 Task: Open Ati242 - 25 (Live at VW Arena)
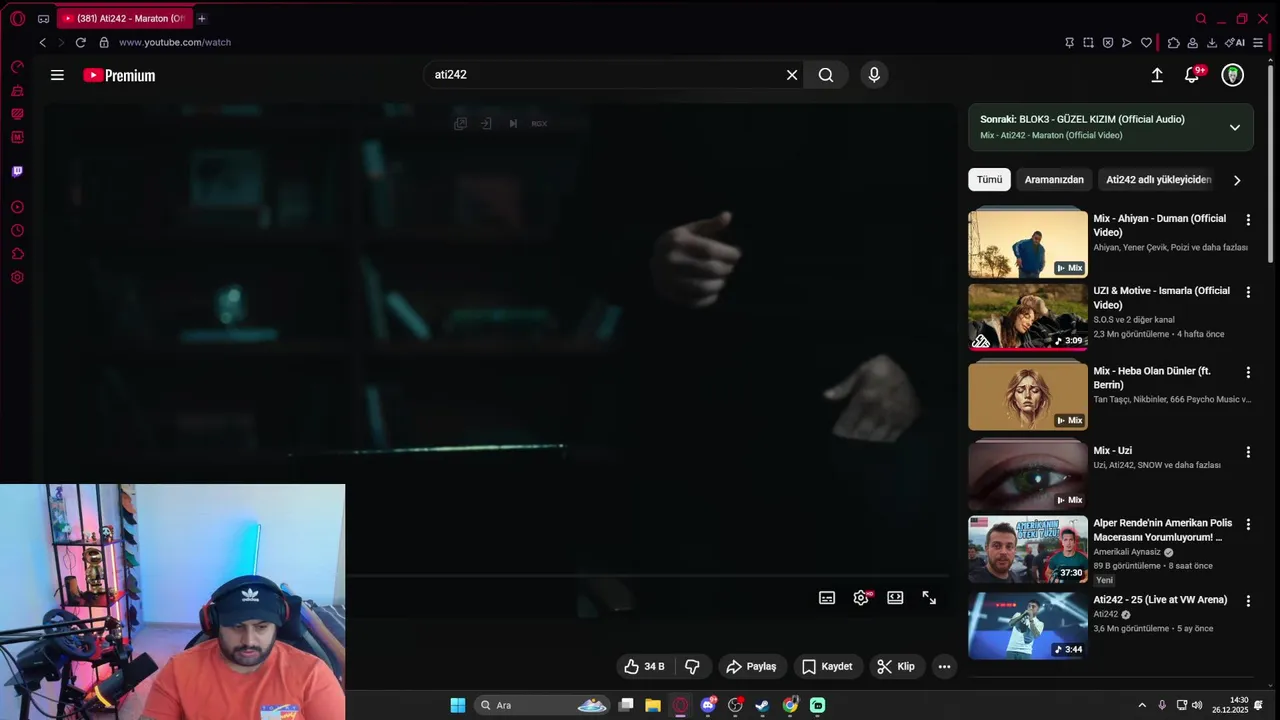pos(1160,600)
